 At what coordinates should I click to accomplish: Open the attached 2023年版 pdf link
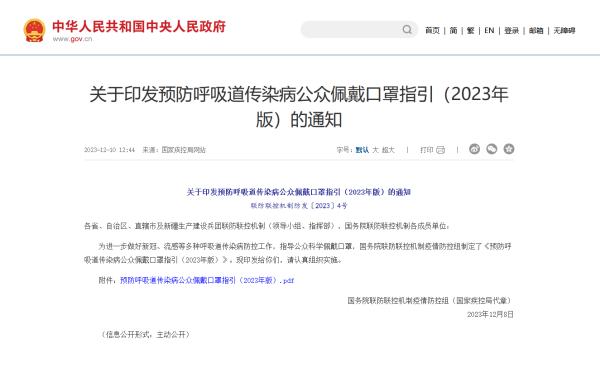click(207, 281)
